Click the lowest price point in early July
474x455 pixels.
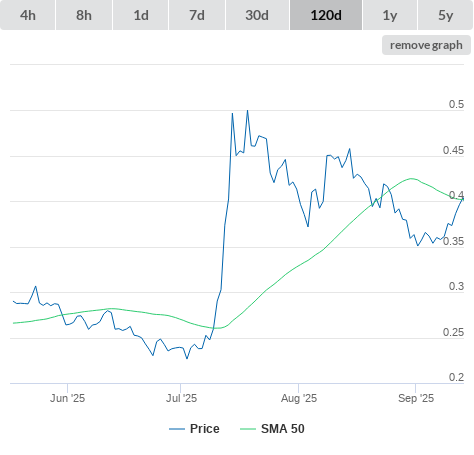[x=187, y=359]
